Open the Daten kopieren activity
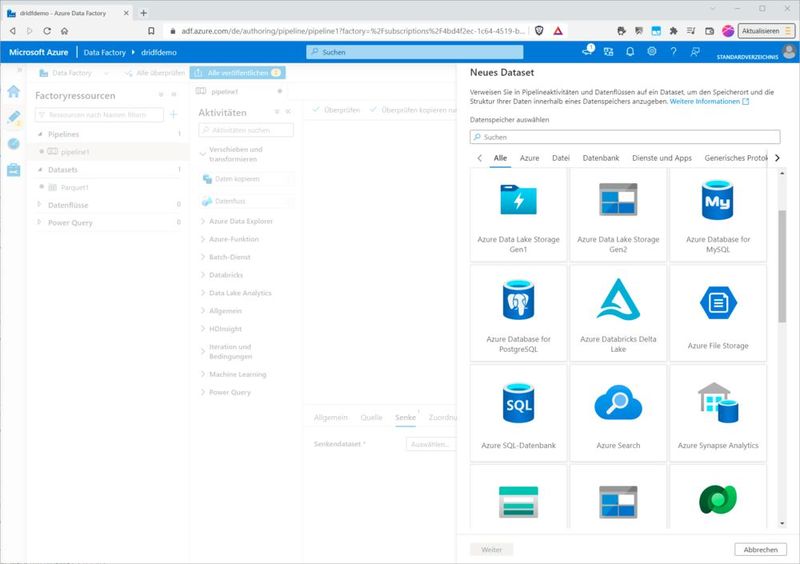Viewport: 800px width, 564px height. 247,179
